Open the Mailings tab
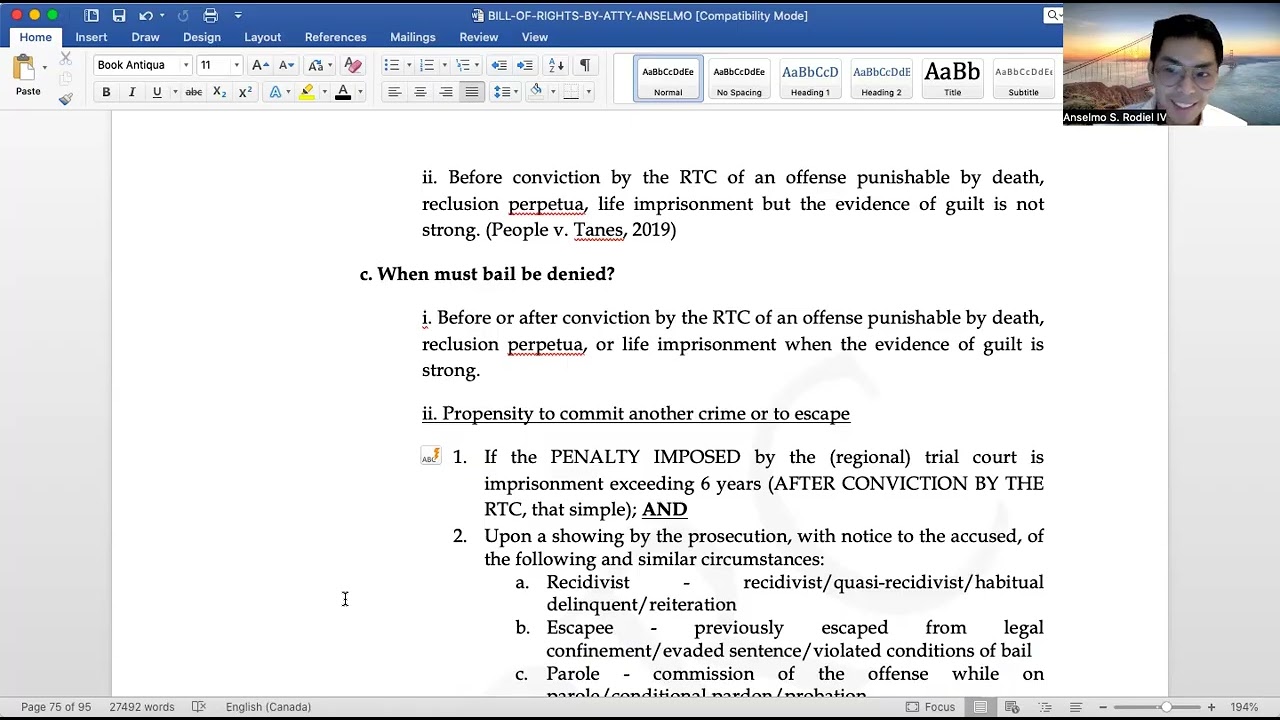The width and height of the screenshot is (1280, 720). pos(413,37)
